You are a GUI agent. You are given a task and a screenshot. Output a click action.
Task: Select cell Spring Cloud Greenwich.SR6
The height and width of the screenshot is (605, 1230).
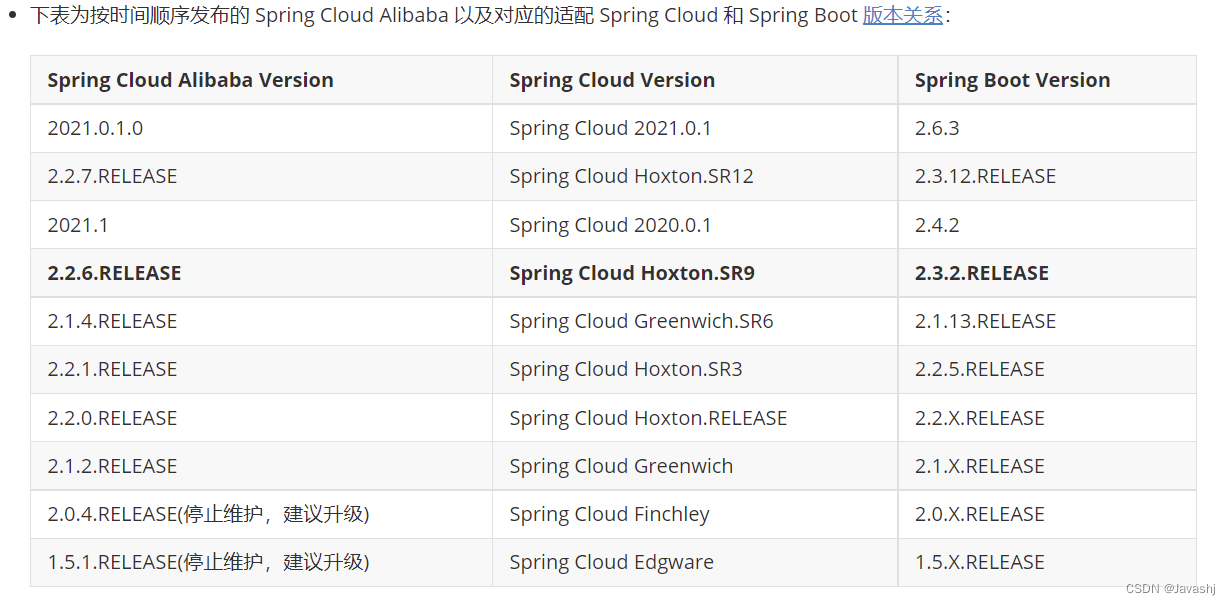click(695, 321)
